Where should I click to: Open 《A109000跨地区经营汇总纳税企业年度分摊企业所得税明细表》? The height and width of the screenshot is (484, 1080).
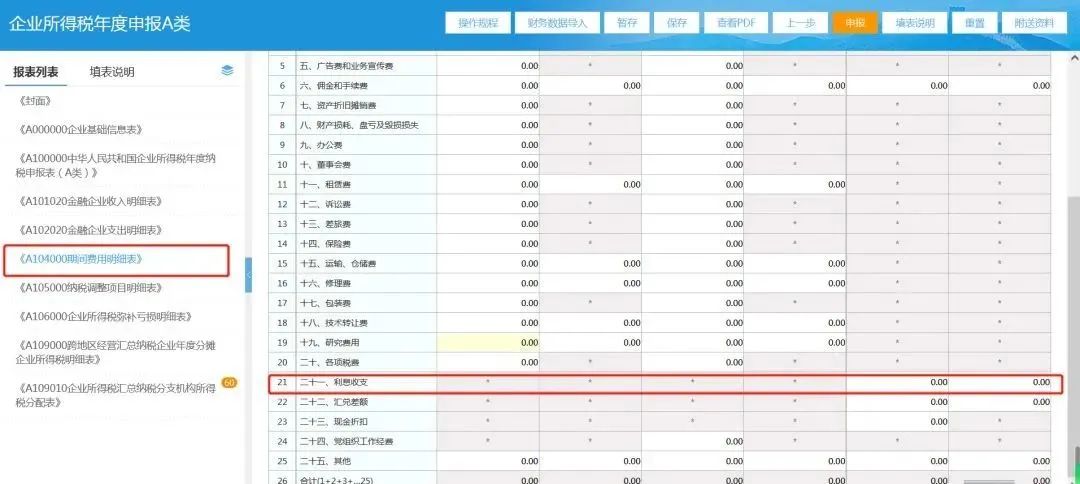click(116, 352)
